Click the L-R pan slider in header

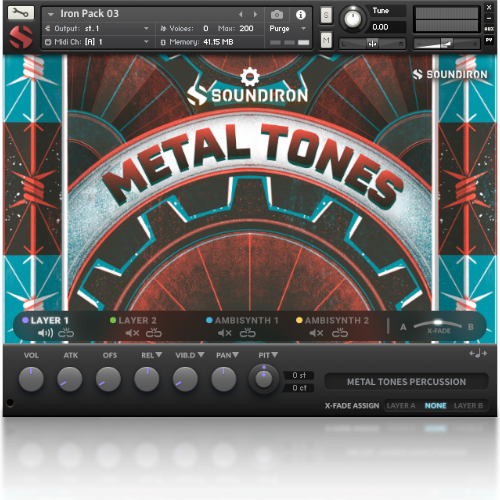[x=372, y=44]
